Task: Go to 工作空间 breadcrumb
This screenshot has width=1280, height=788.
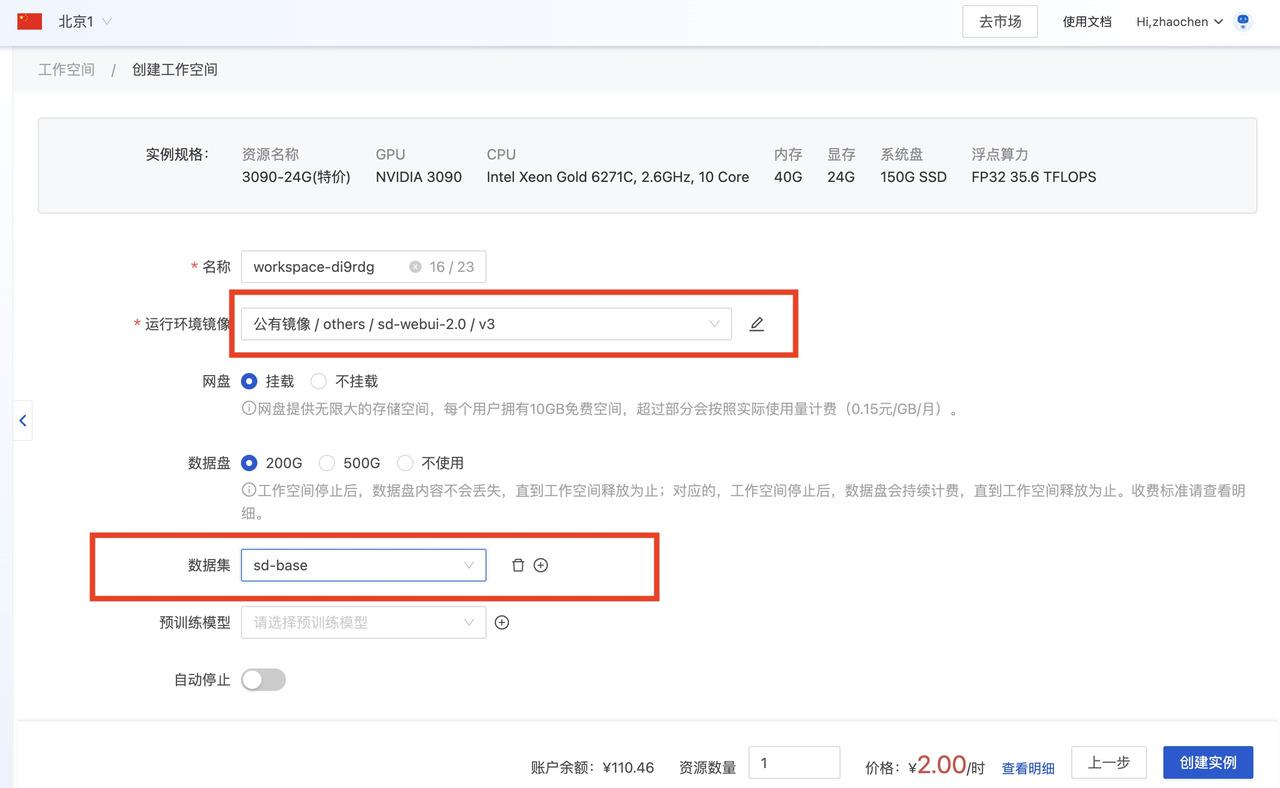Action: [x=66, y=69]
